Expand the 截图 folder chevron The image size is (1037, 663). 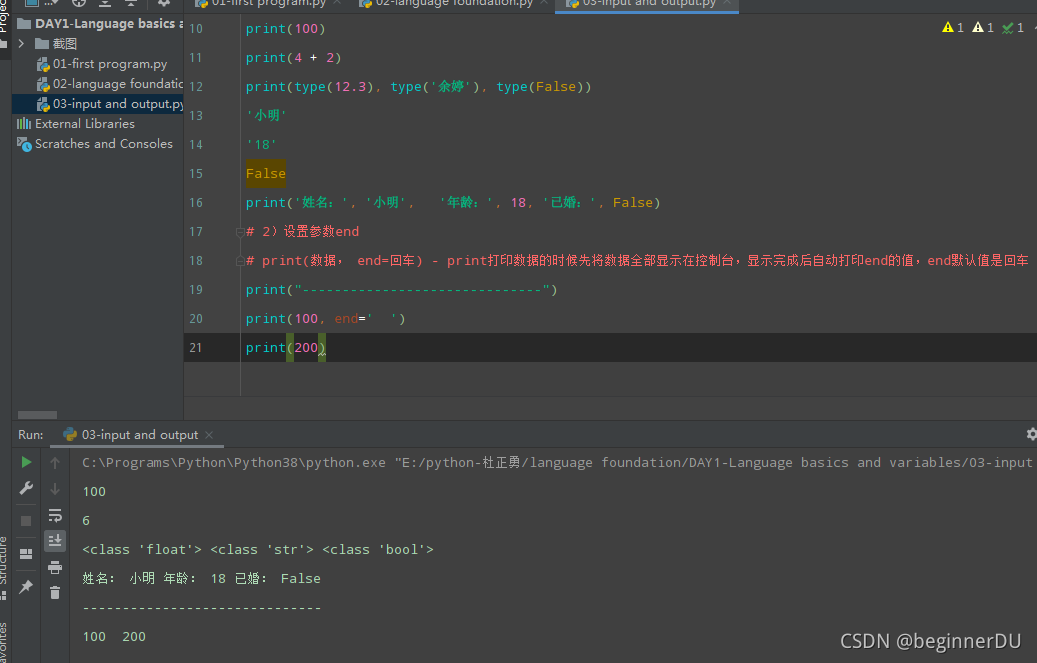[21, 44]
